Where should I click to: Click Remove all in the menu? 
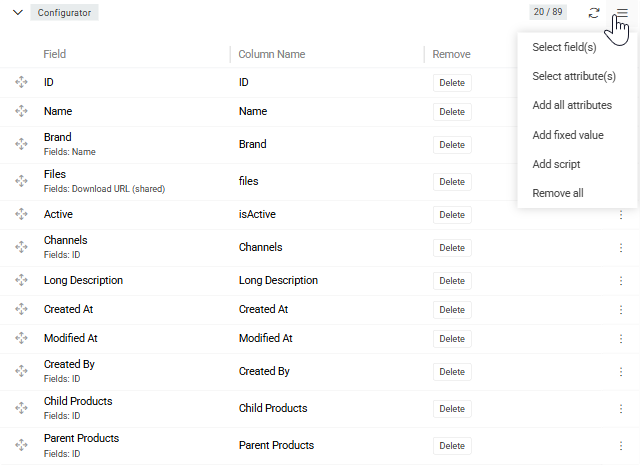tap(558, 193)
